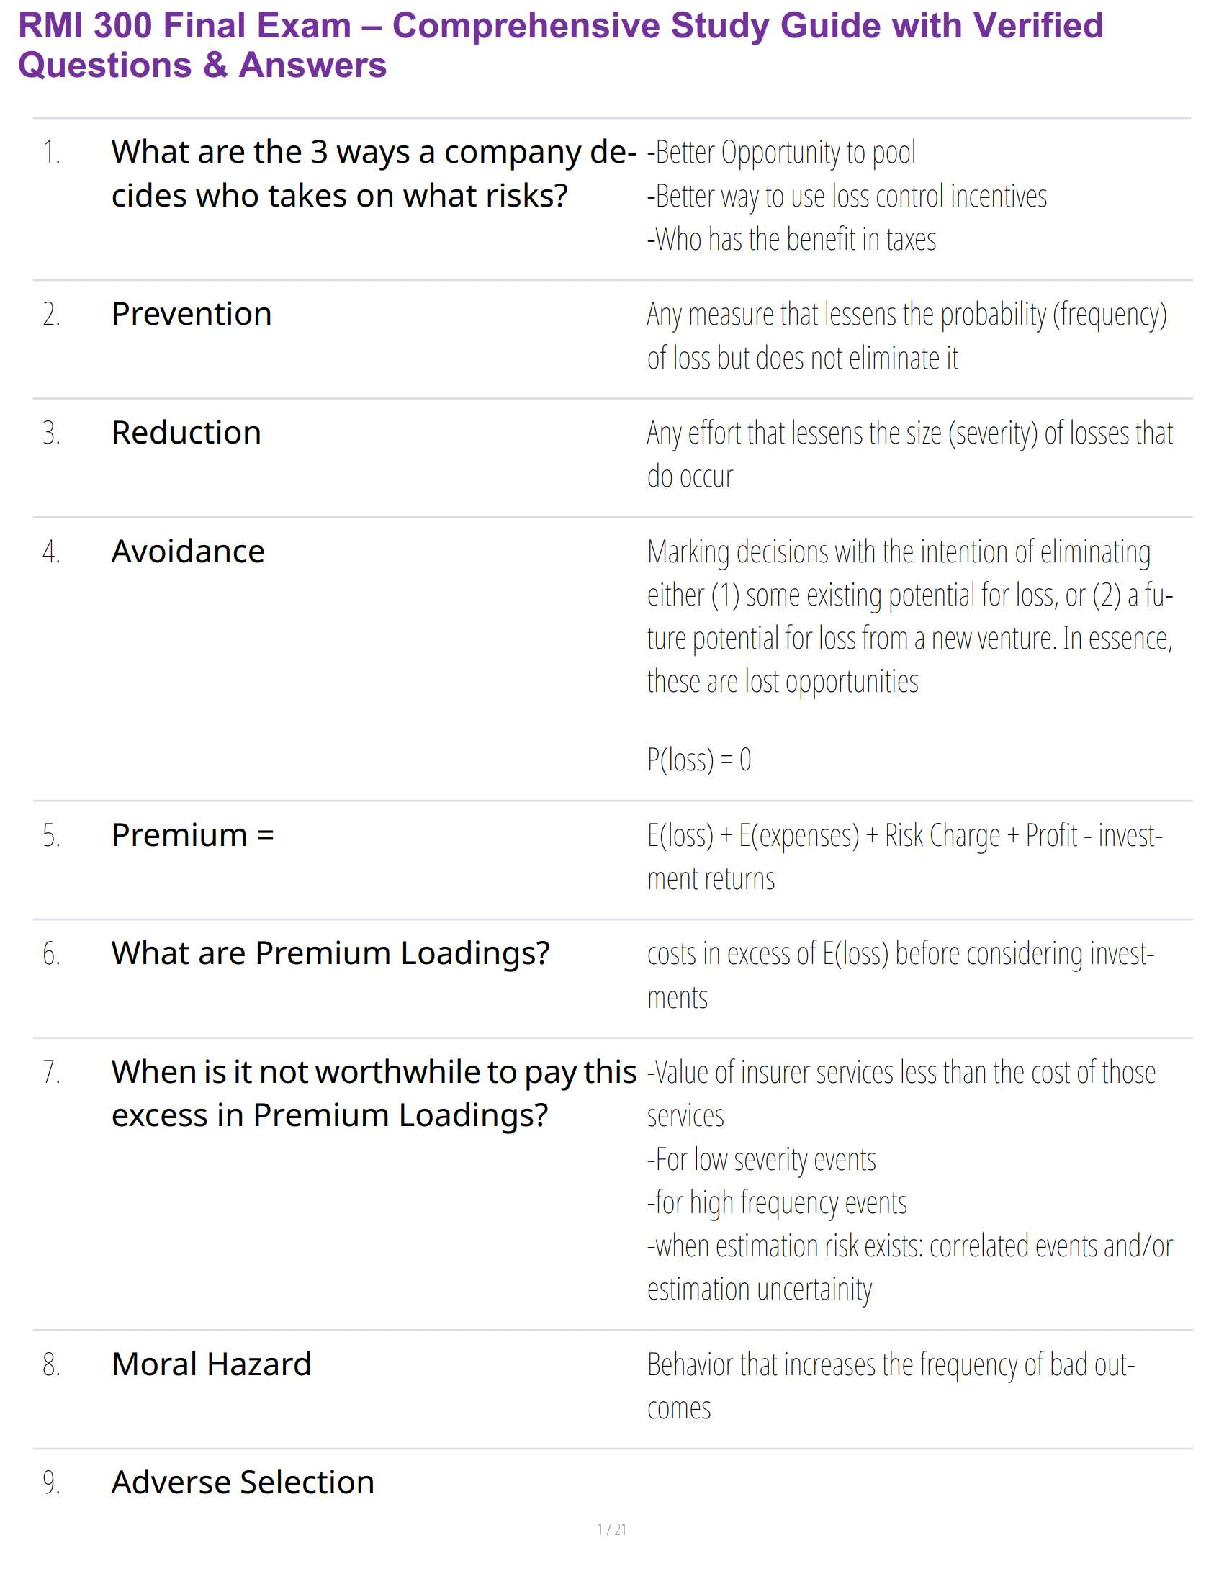Click the Moral Hazard term
This screenshot has height=1584, width=1224.
point(211,1364)
